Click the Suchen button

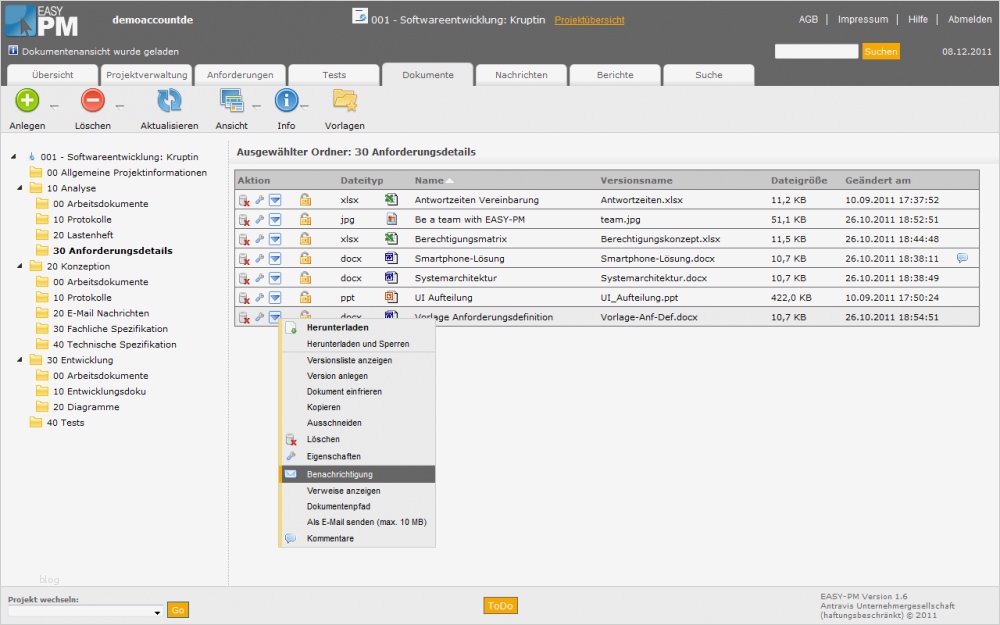coord(881,52)
